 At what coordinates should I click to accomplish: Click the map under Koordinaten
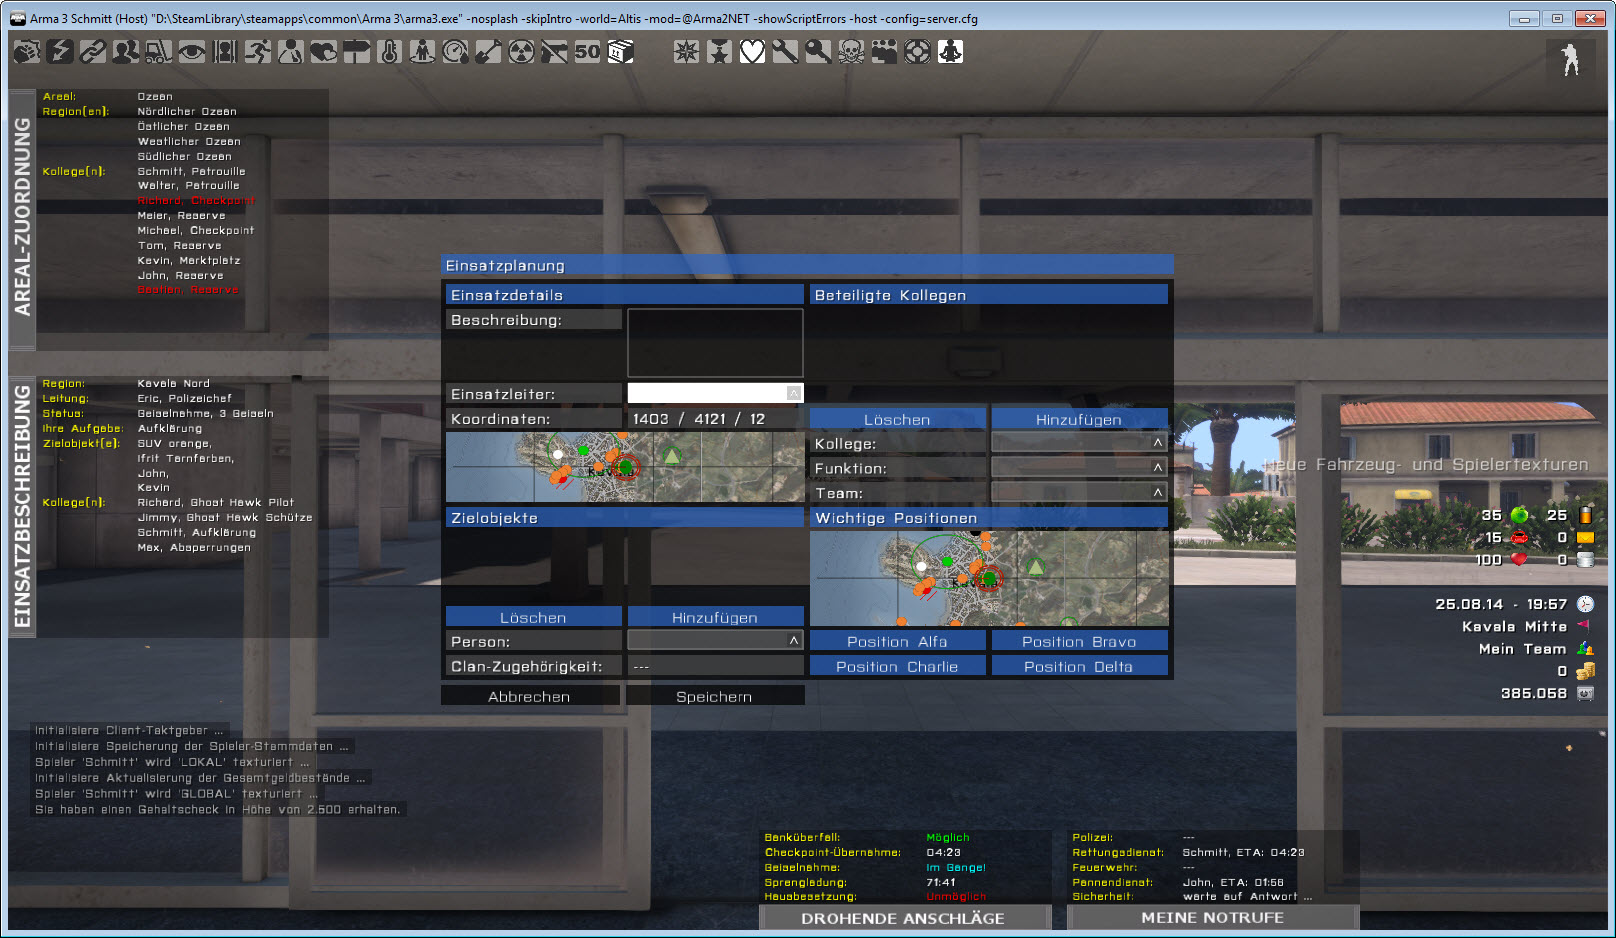point(624,467)
